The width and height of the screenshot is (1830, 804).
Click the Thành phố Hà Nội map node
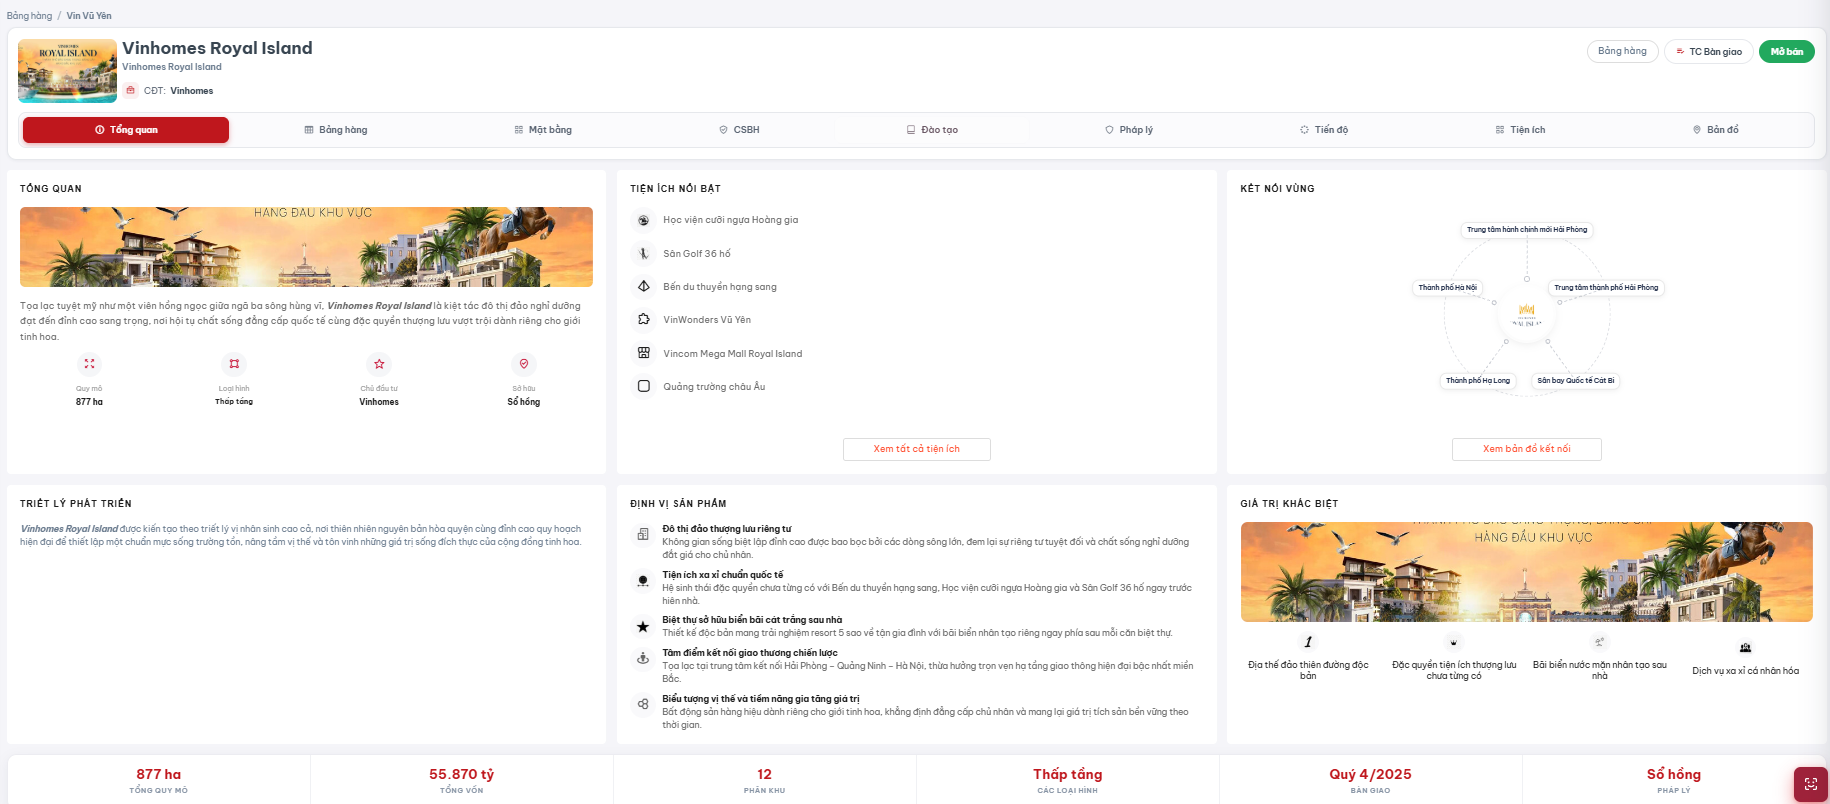click(1447, 288)
